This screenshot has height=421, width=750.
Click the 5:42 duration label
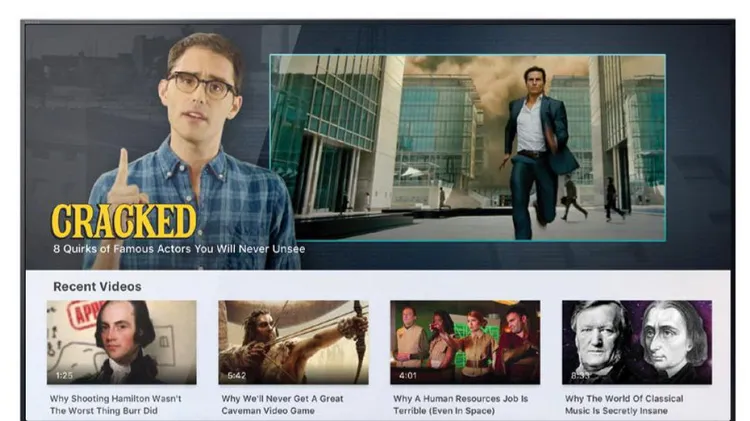coord(236,376)
